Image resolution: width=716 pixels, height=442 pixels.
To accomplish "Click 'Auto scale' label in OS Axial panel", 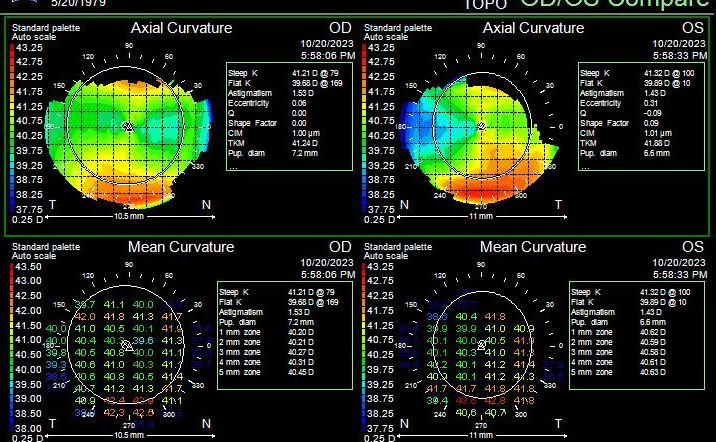I will click(x=386, y=37).
